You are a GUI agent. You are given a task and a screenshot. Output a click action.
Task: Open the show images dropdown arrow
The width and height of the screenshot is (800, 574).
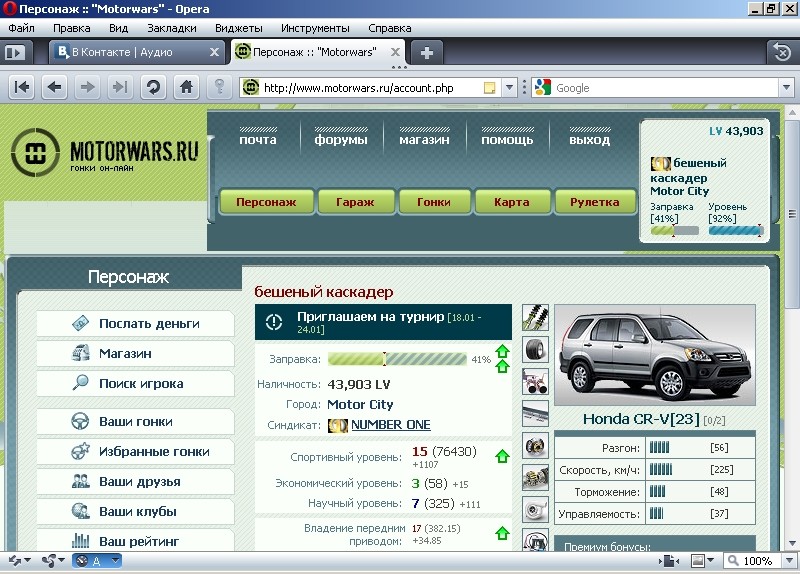710,561
